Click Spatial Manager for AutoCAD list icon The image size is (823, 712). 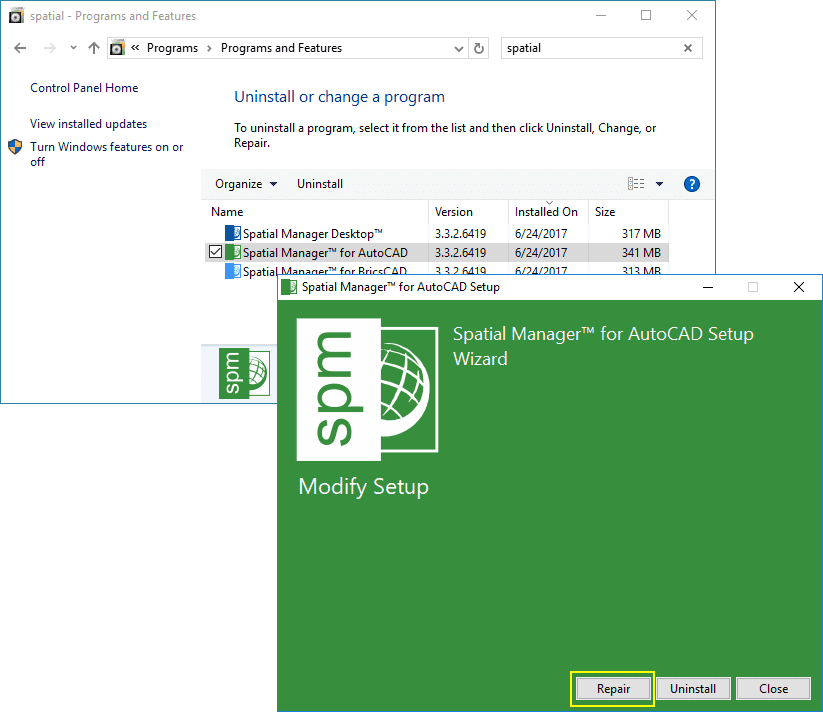click(x=233, y=252)
